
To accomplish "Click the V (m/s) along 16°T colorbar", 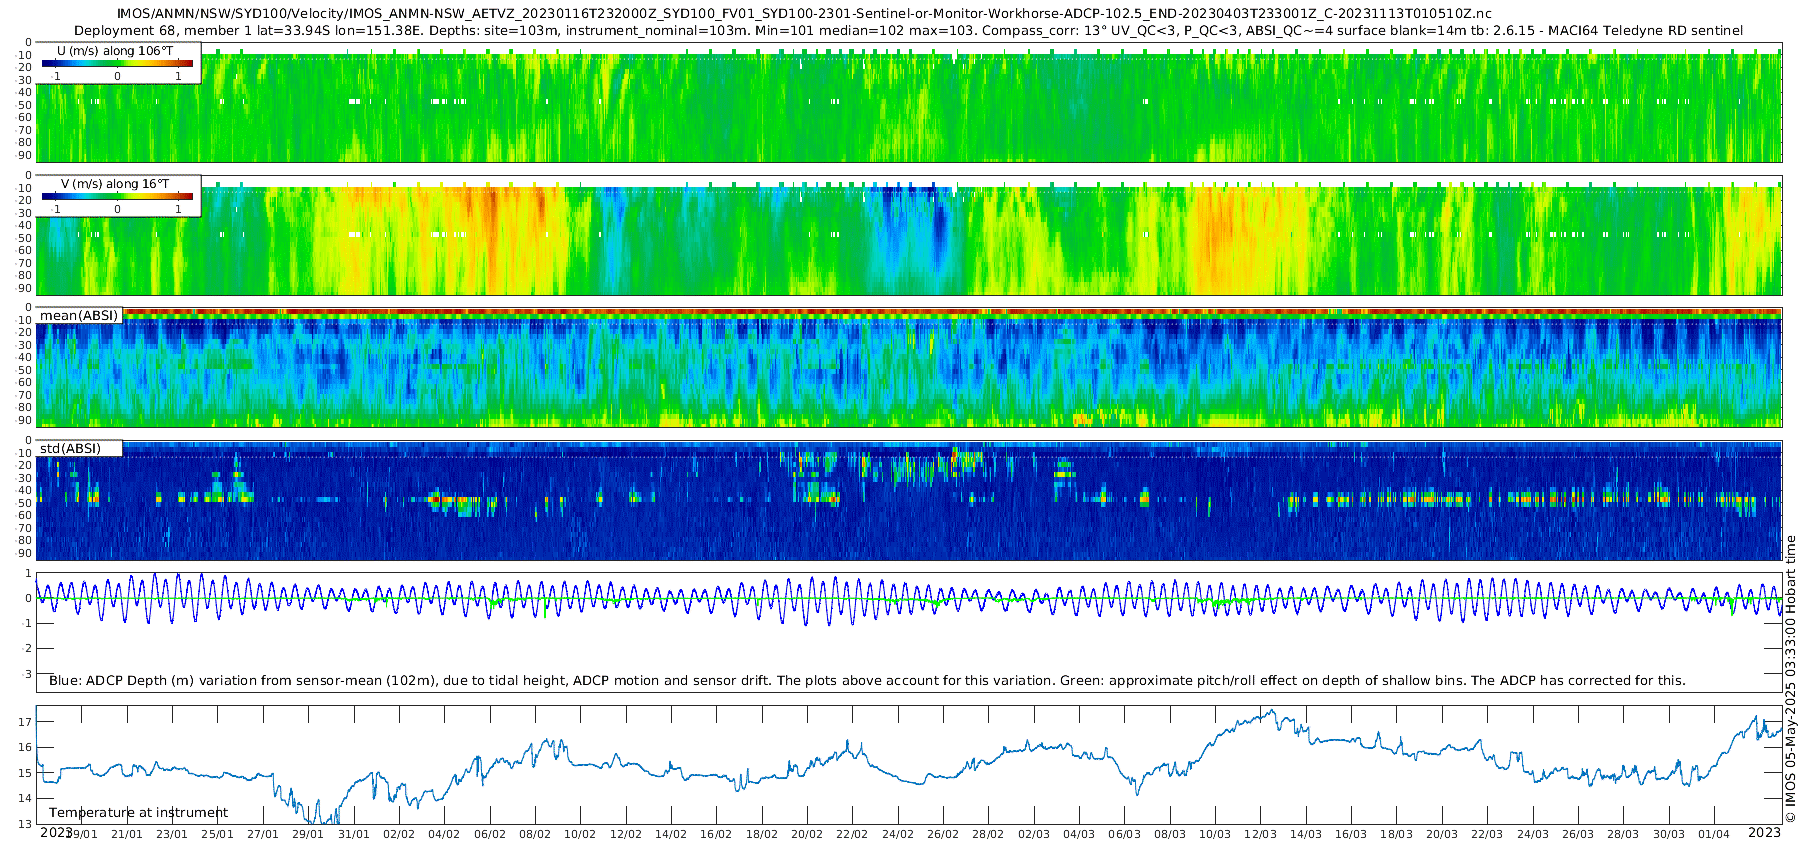I will click(118, 196).
